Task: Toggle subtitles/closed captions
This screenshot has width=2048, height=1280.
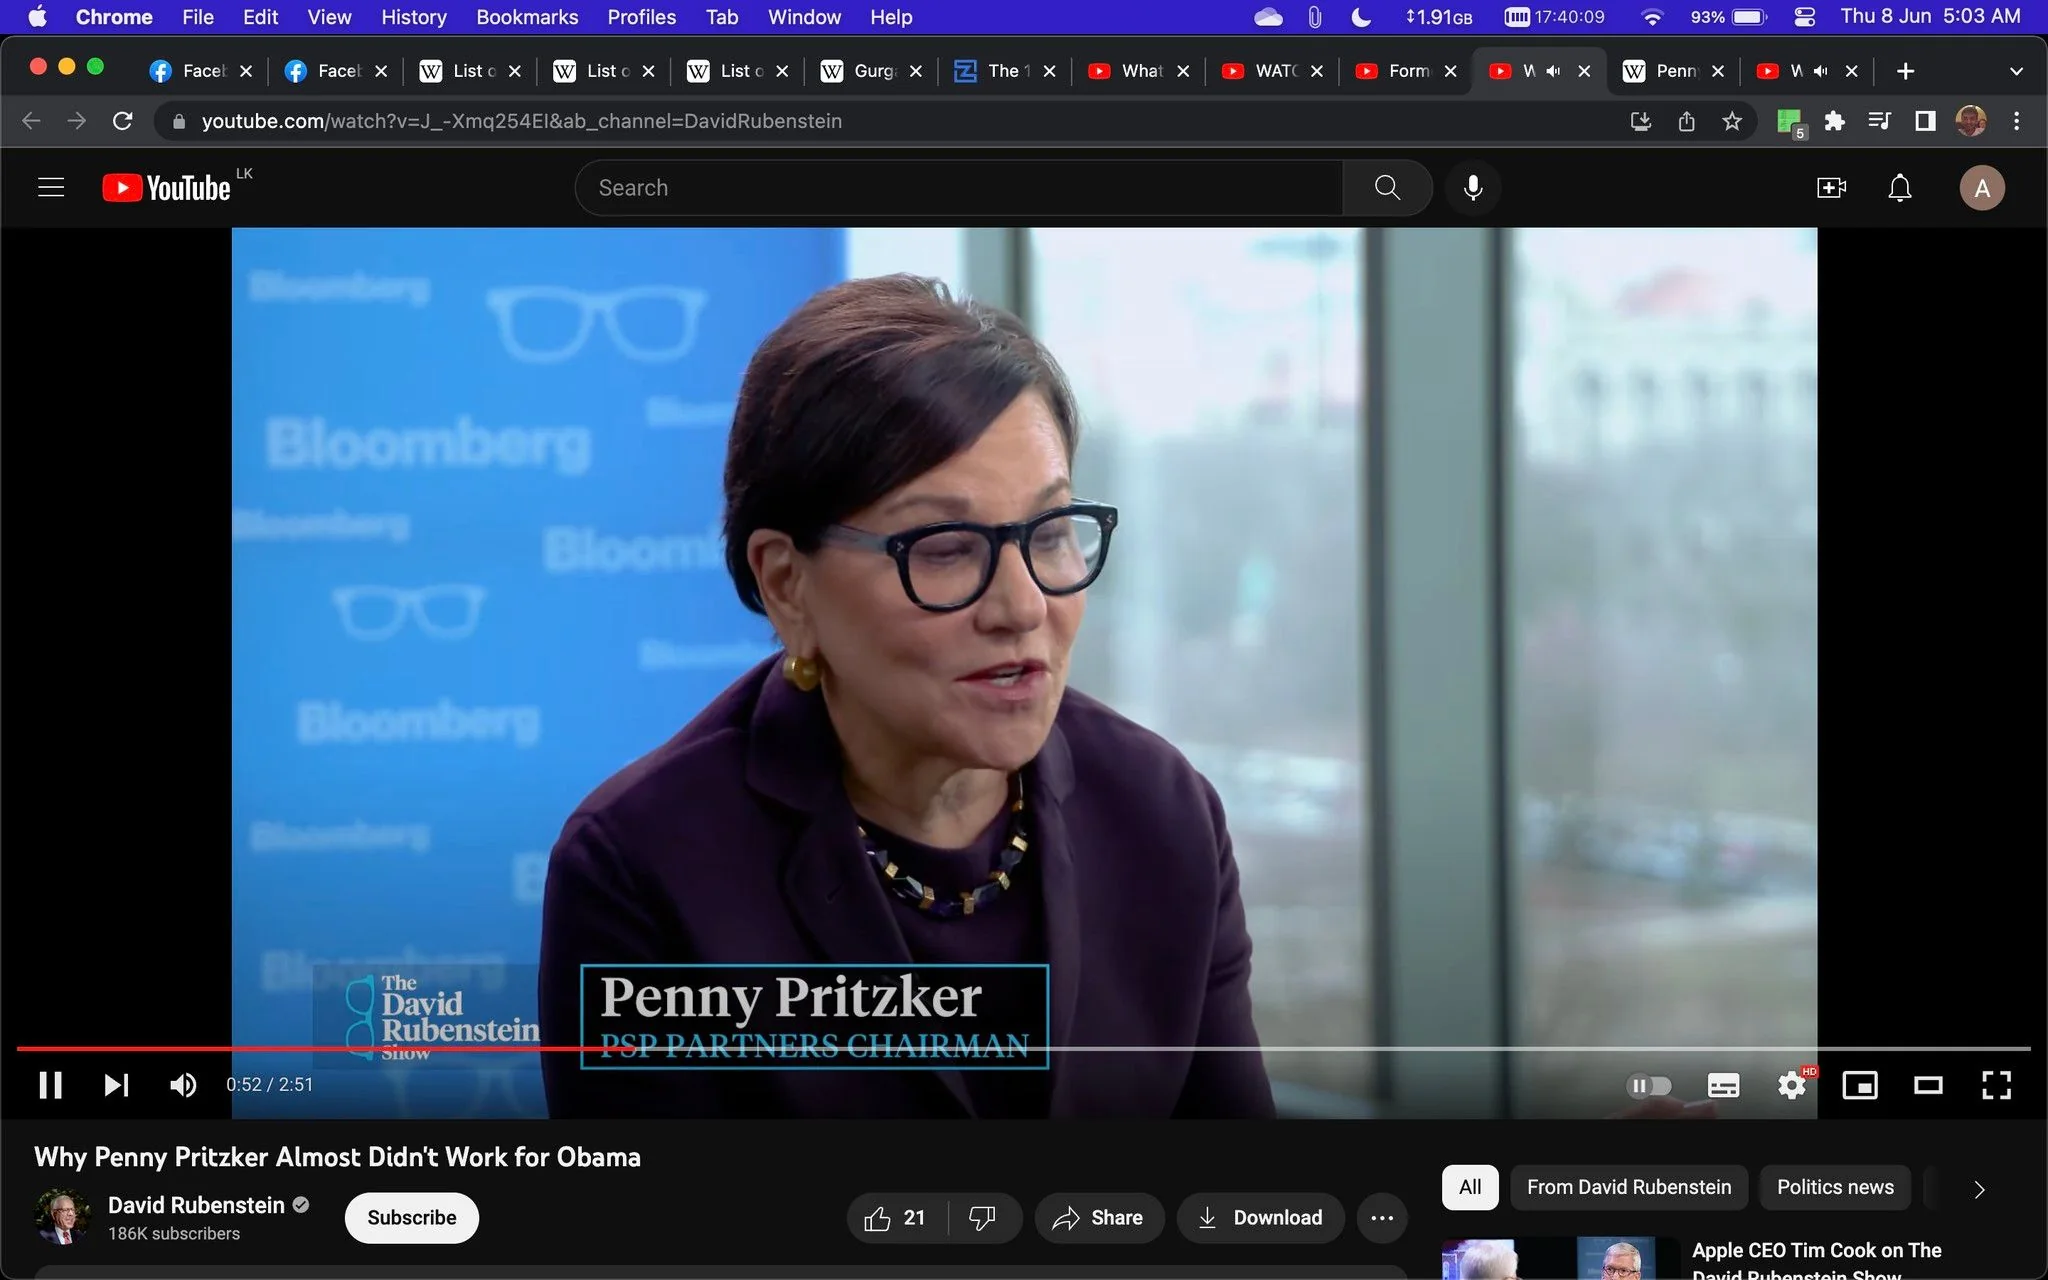Action: pyautogui.click(x=1723, y=1085)
